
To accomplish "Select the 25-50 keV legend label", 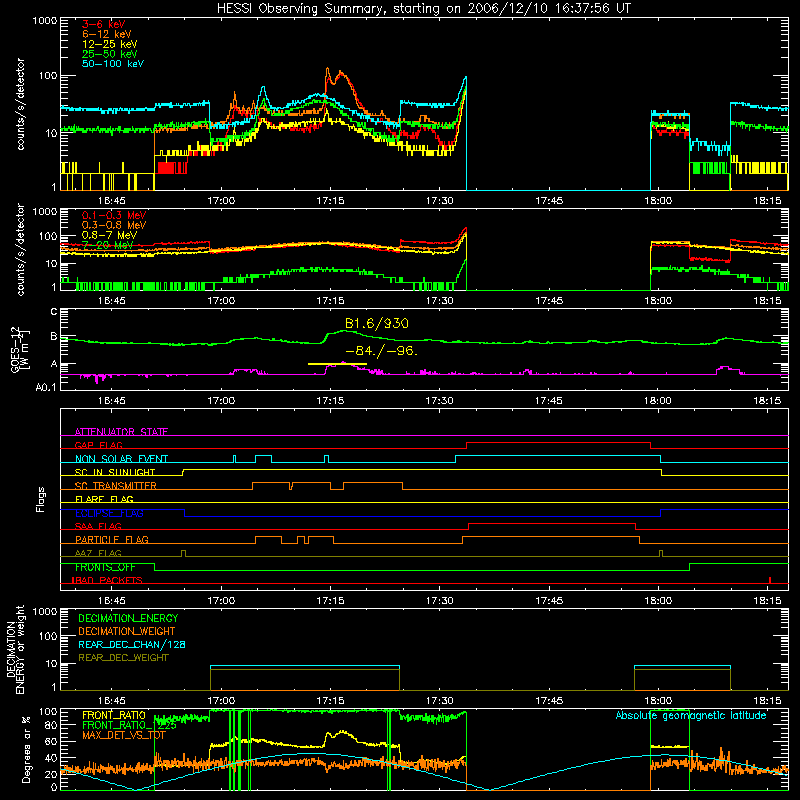I will [110, 54].
